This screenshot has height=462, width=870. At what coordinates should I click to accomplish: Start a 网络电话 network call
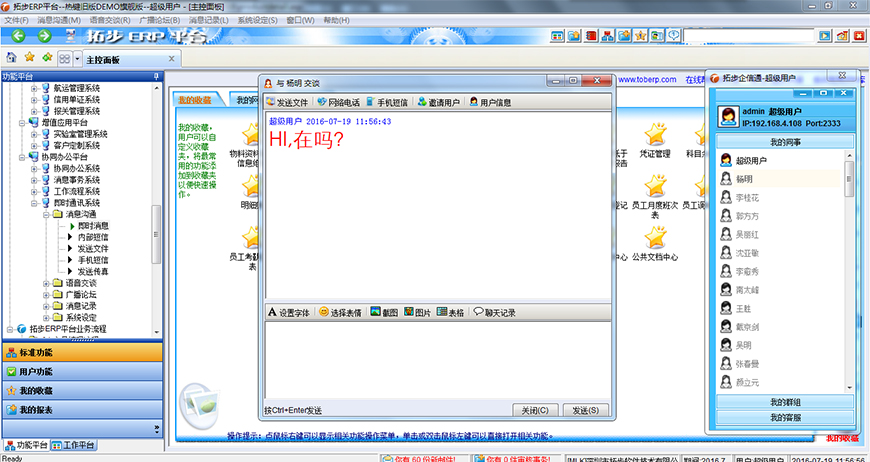pos(338,102)
